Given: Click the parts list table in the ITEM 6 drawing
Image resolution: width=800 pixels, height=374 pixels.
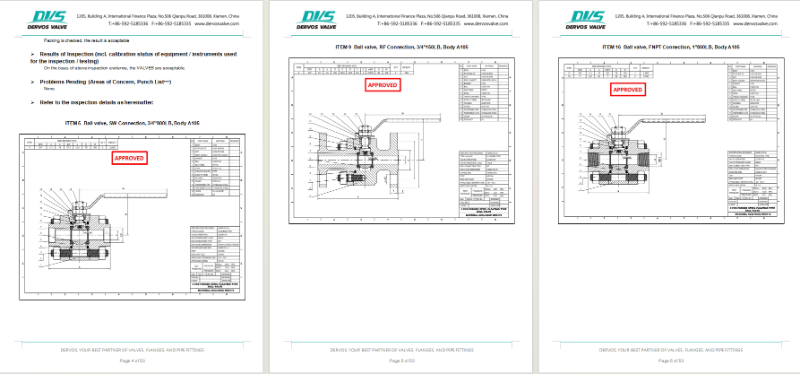Looking at the screenshot, I should pos(215,167).
